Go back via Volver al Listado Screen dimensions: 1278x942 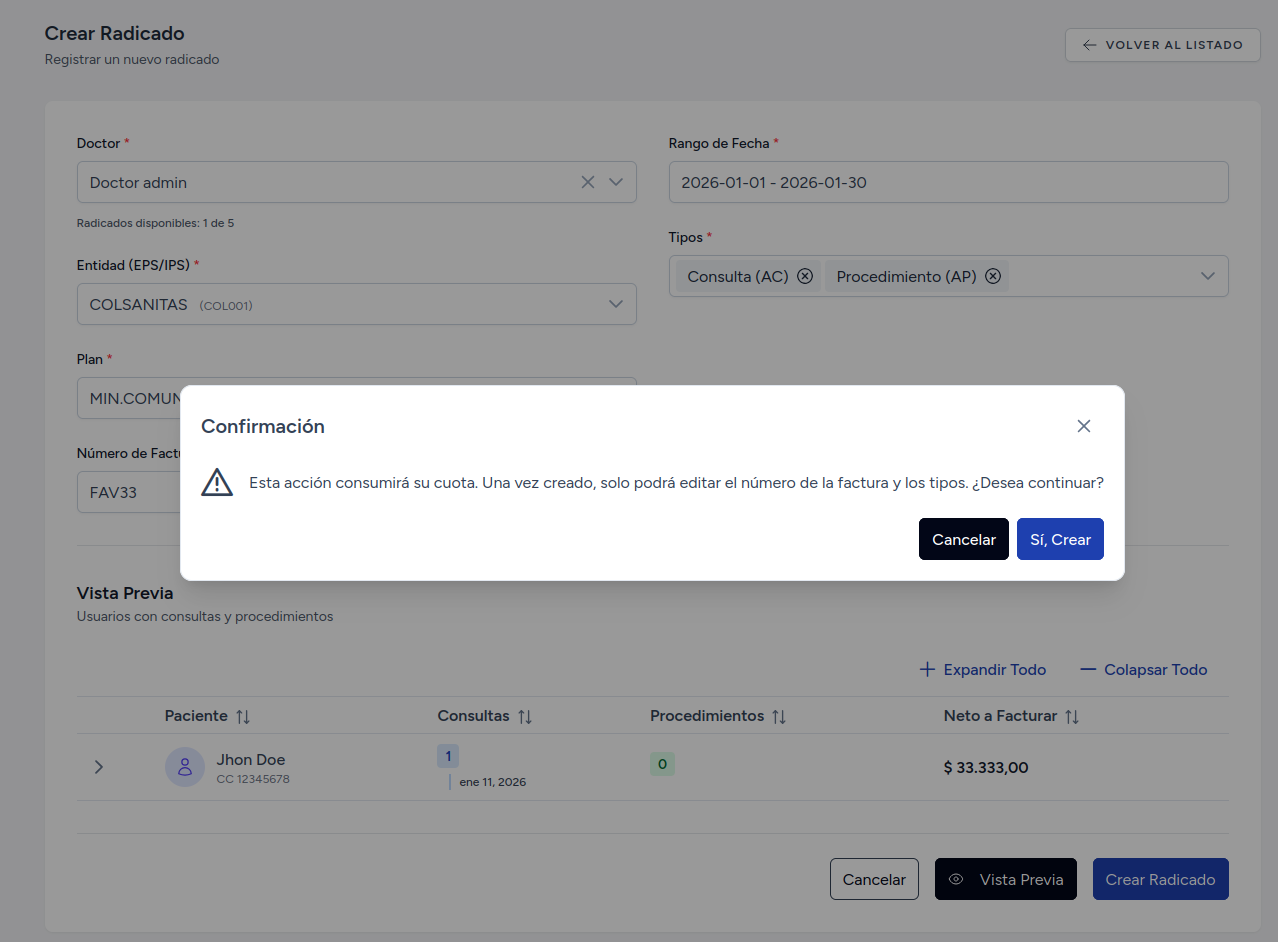[x=1163, y=45]
